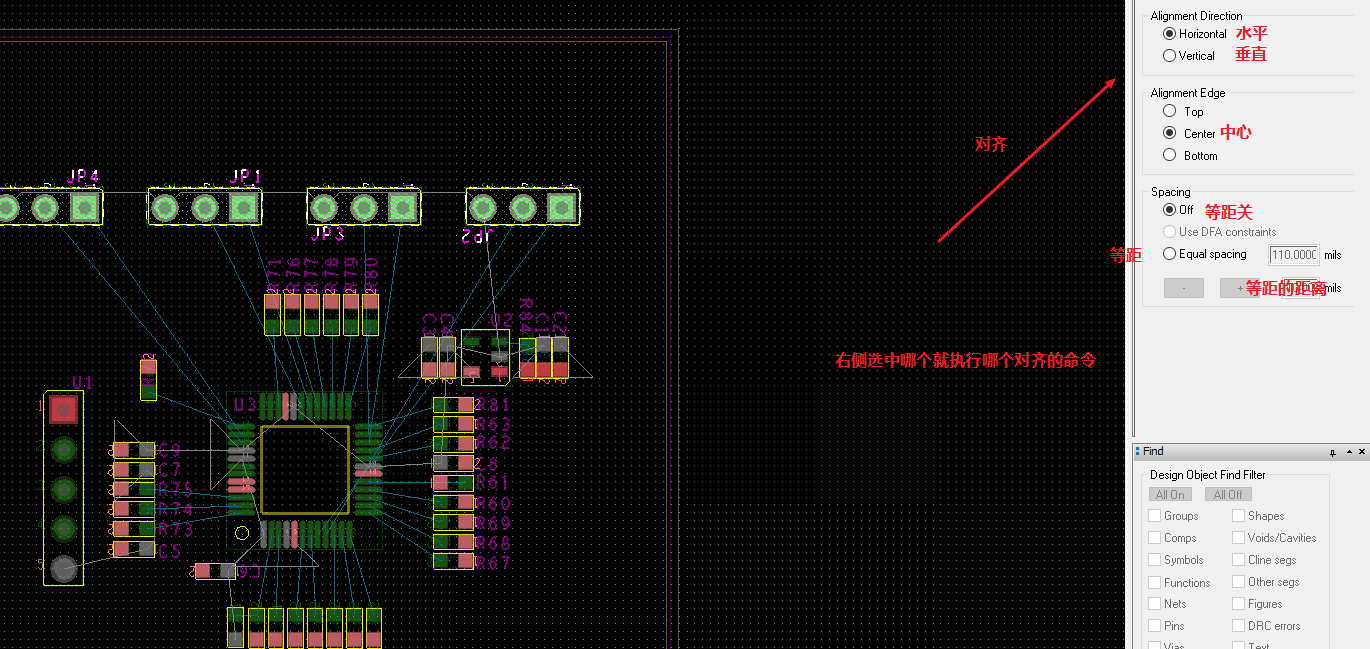Turn Spacing Off

tap(1170, 209)
